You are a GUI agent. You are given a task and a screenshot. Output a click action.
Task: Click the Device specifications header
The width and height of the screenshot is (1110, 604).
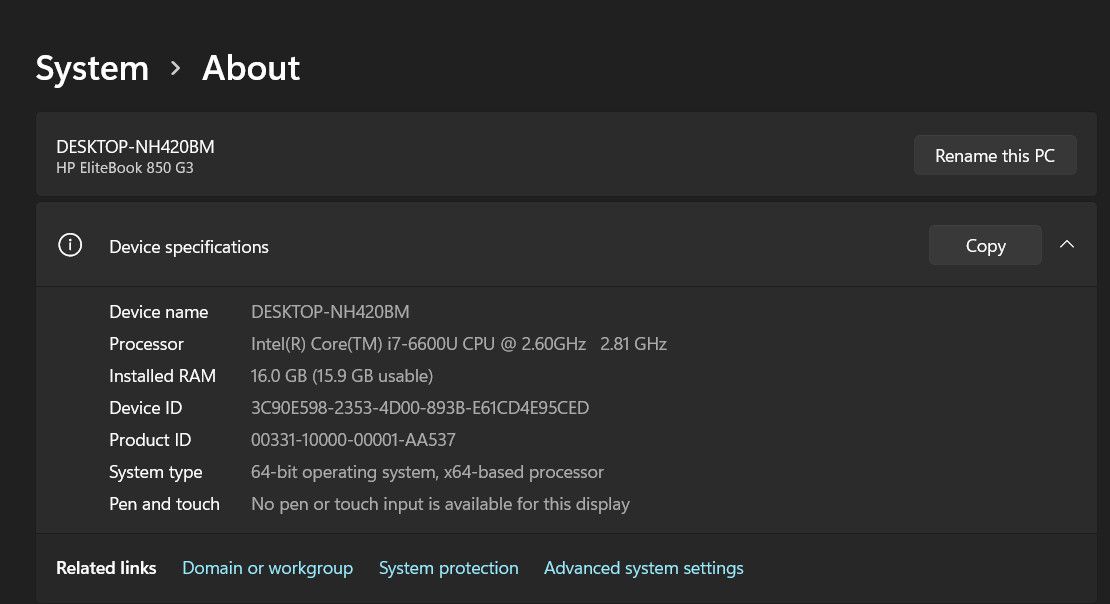pos(189,246)
